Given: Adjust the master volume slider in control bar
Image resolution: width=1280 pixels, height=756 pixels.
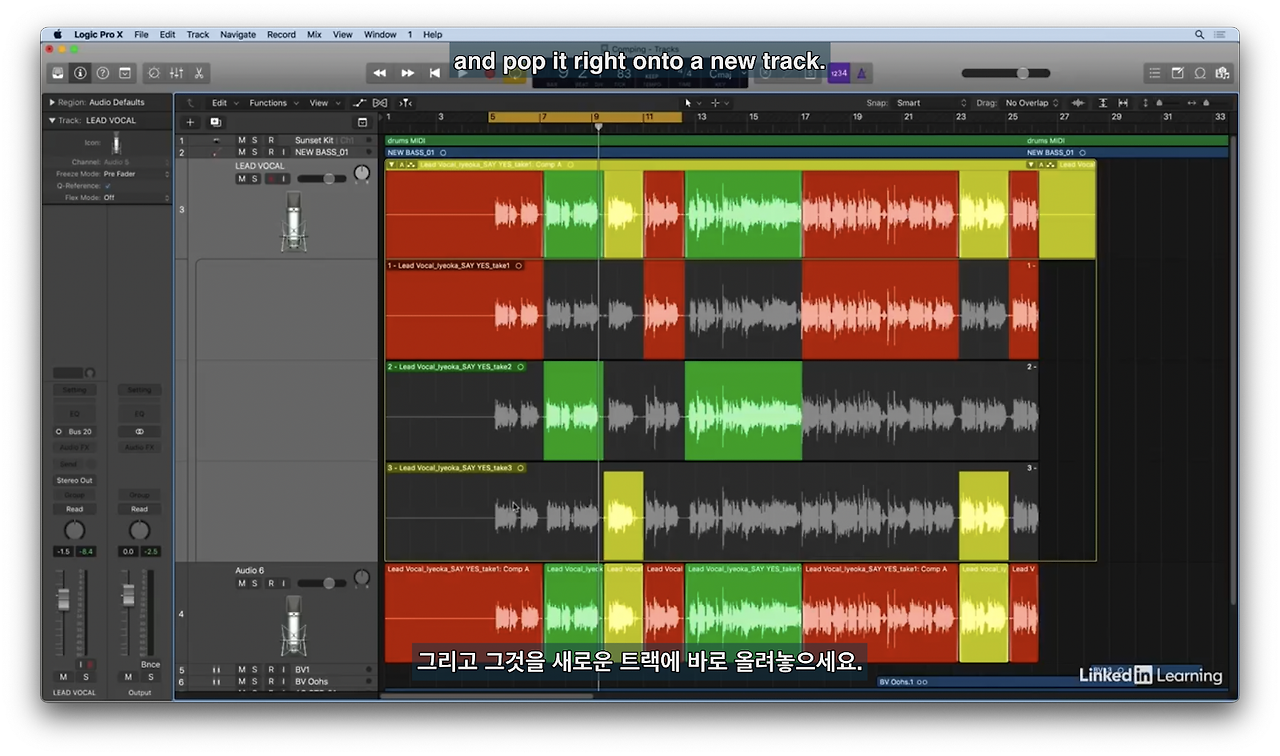Looking at the screenshot, I should pyautogui.click(x=1006, y=73).
